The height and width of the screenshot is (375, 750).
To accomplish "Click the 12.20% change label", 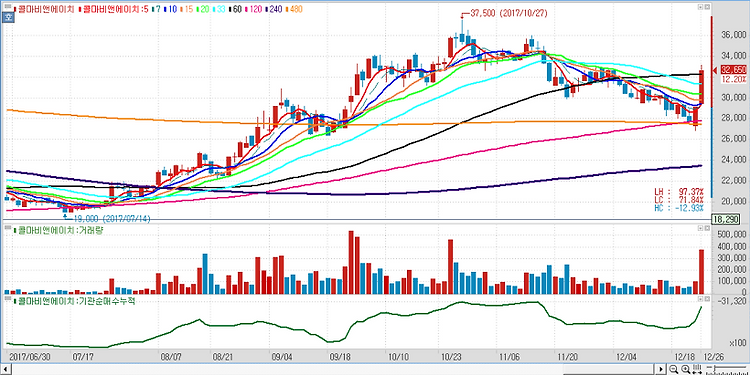I will (734, 79).
